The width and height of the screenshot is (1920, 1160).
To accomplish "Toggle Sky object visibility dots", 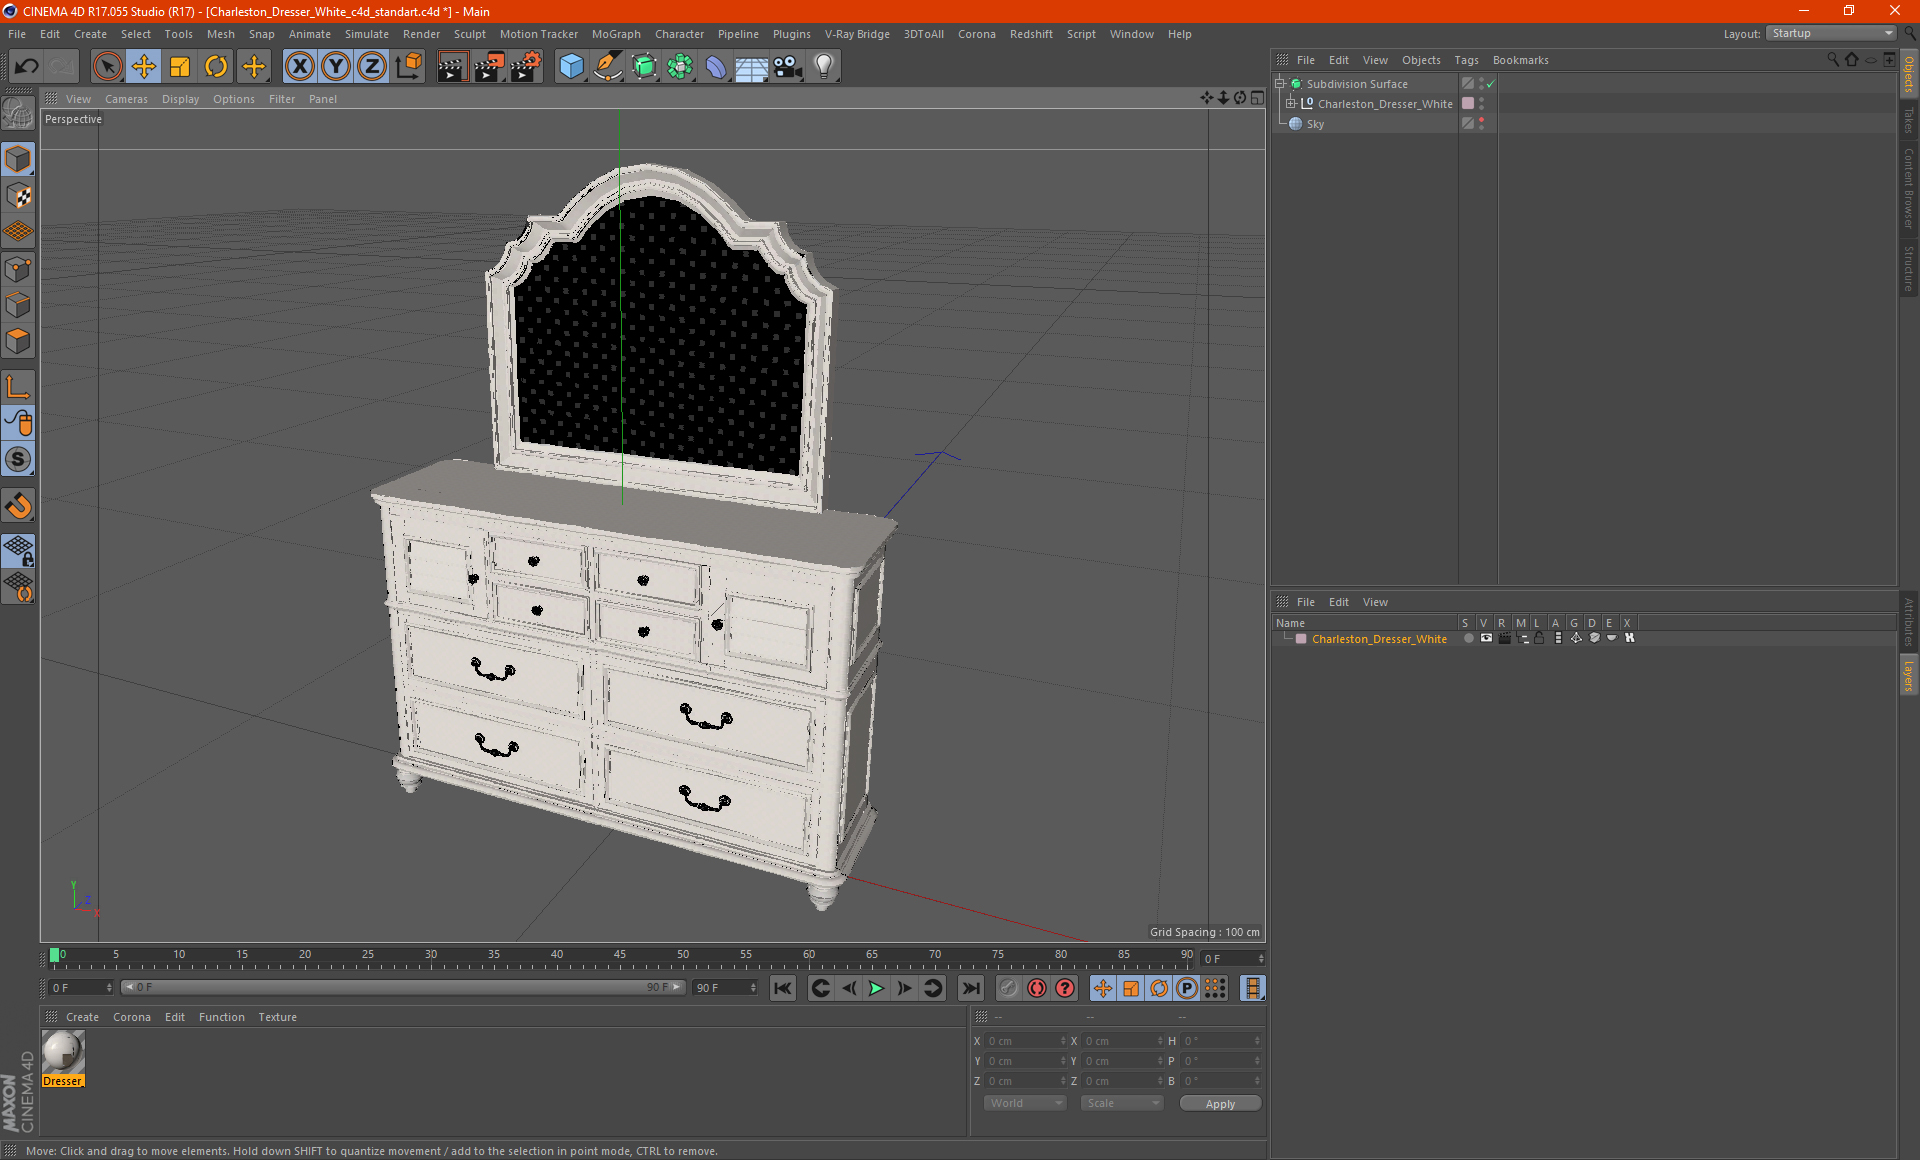I will (1481, 123).
